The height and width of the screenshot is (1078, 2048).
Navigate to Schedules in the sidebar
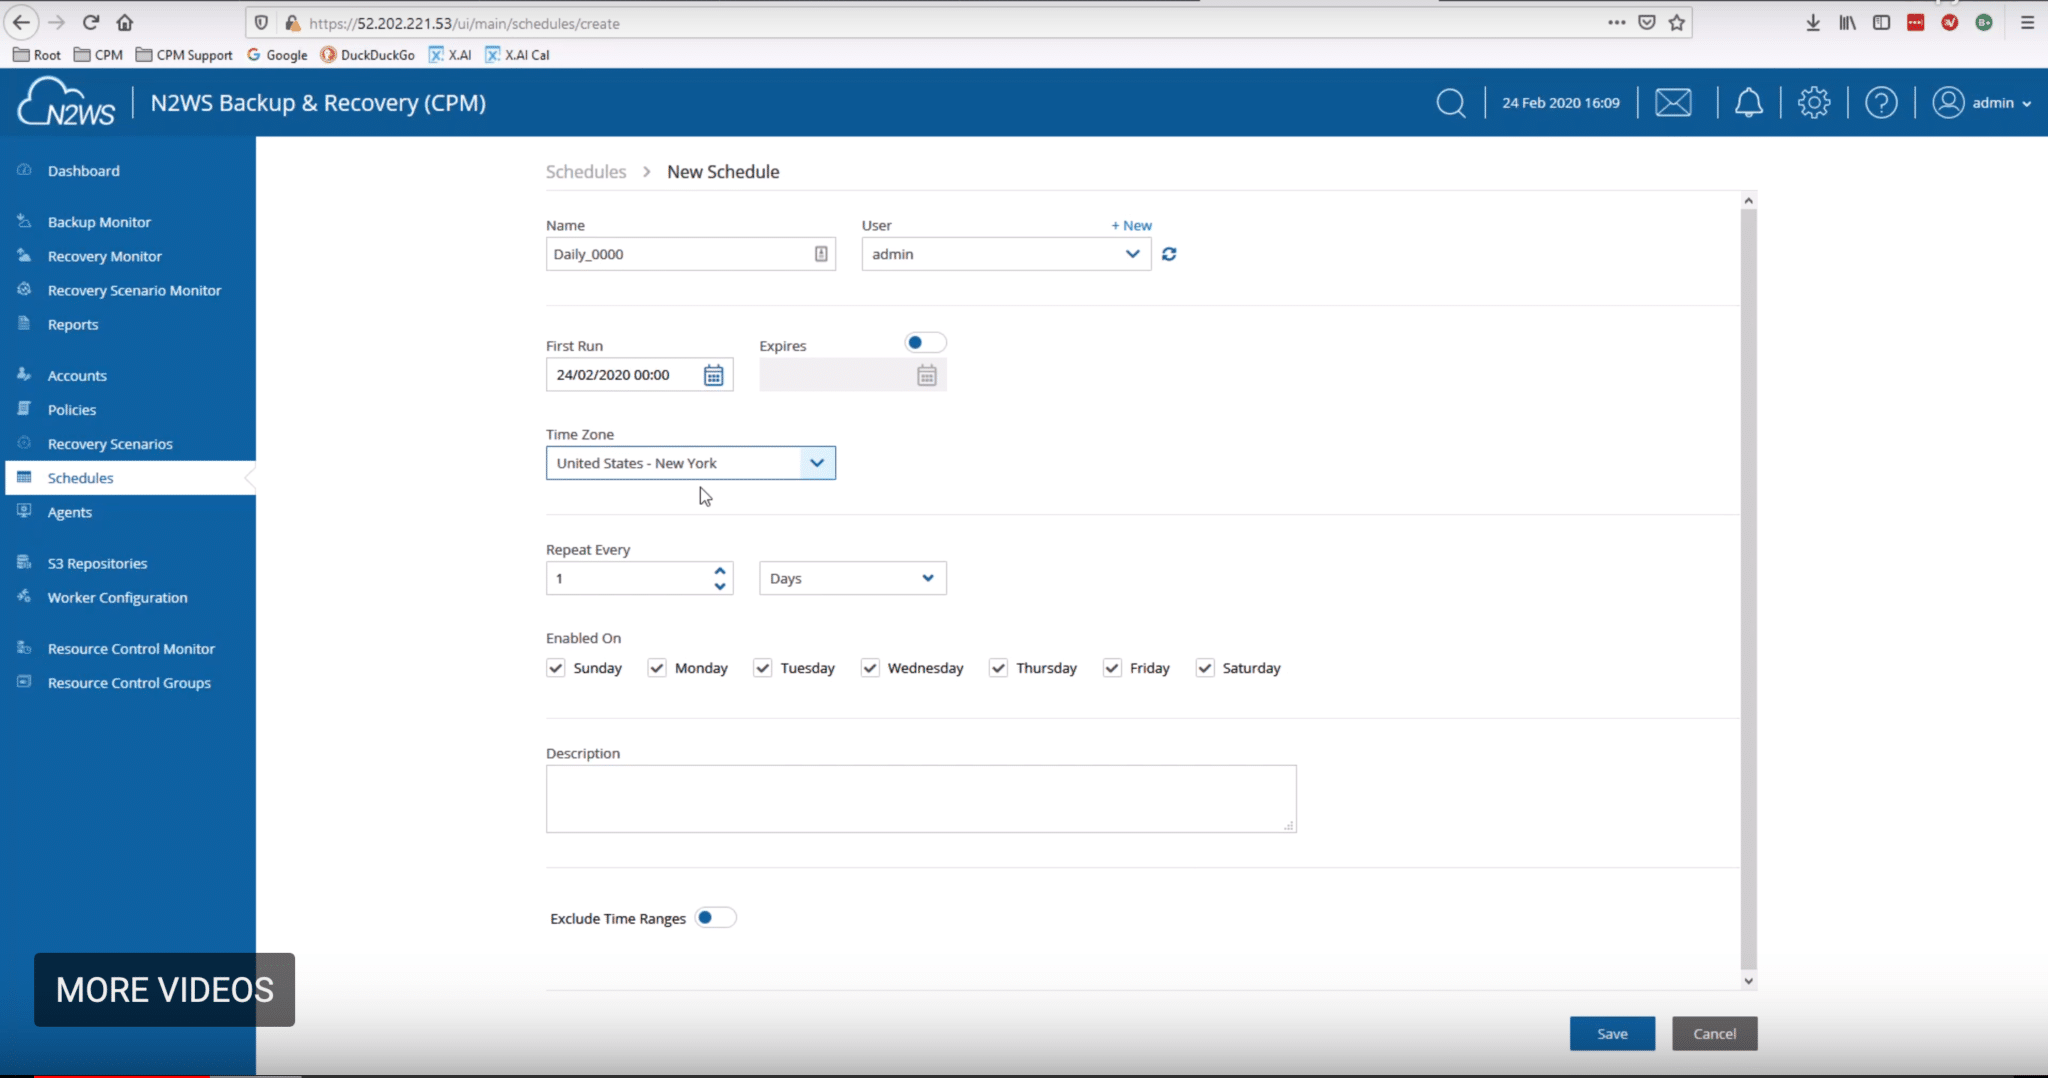tap(80, 477)
